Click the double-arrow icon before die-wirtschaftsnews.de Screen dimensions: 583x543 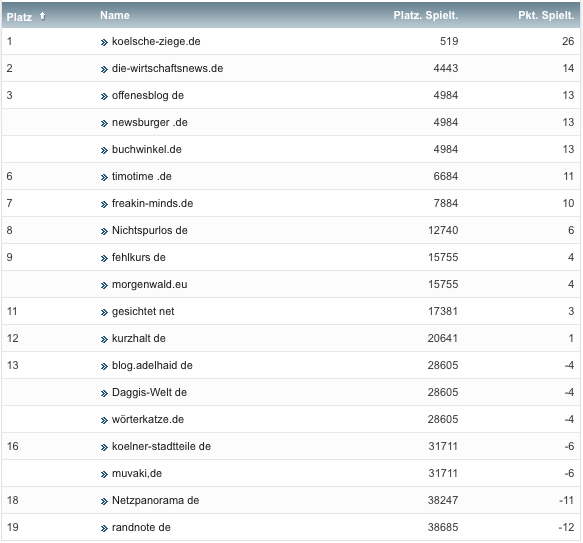pos(104,70)
